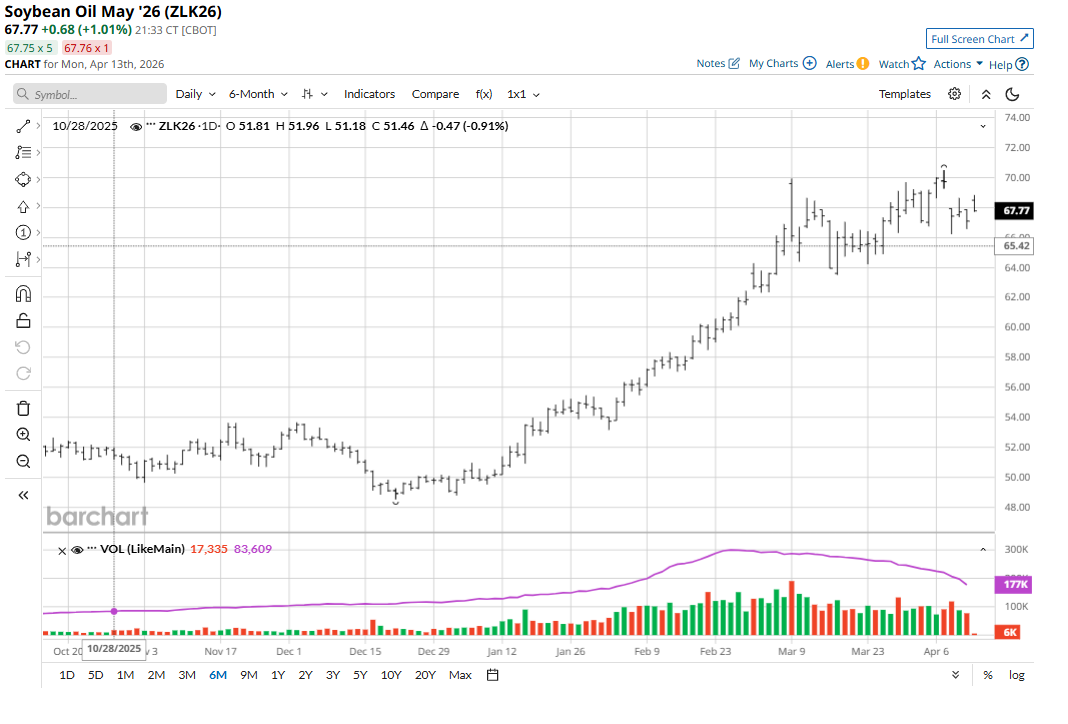Open the Actions dropdown menu
The height and width of the screenshot is (724, 1068).
(958, 64)
